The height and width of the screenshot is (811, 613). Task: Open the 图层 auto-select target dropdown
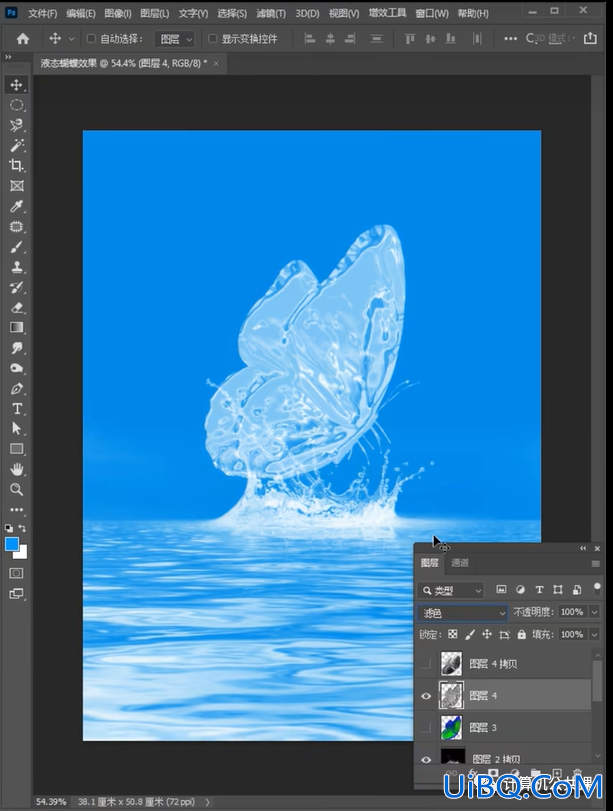click(175, 39)
